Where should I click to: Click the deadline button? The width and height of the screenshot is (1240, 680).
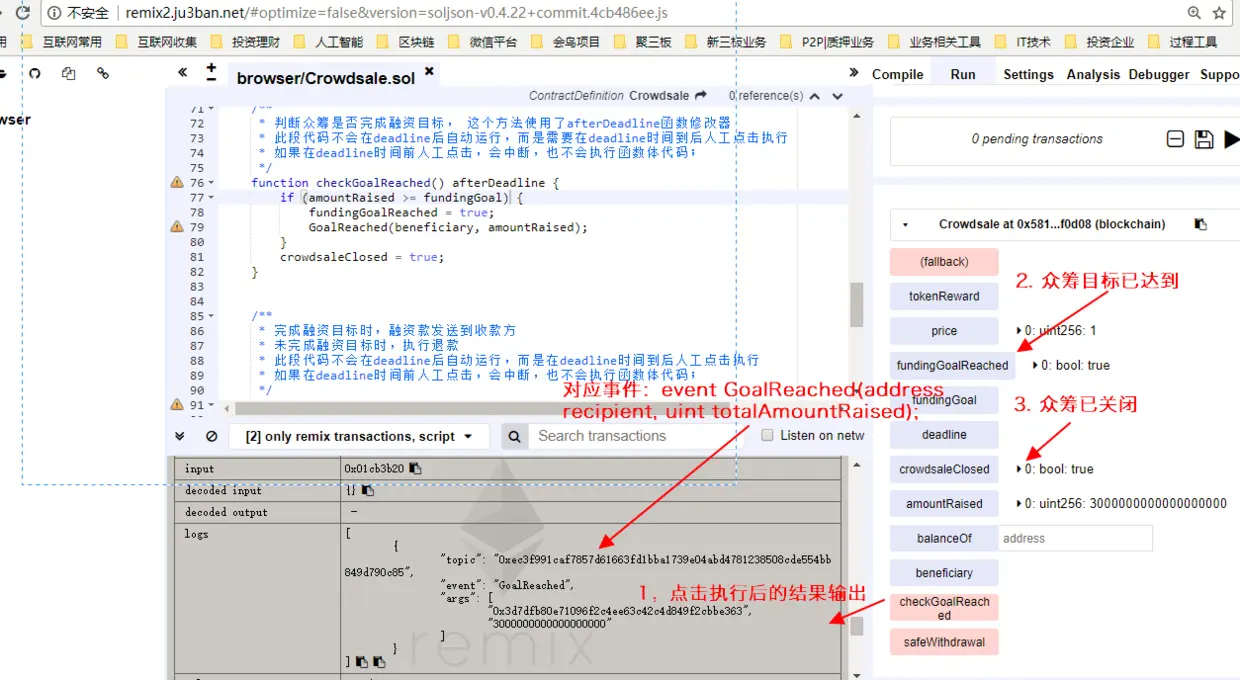pyautogui.click(x=944, y=435)
